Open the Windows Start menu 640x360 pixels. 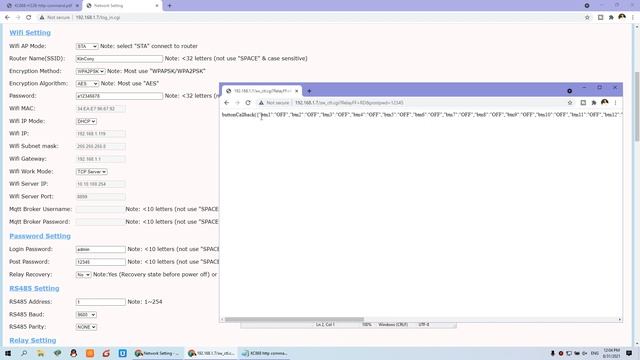pos(8,353)
